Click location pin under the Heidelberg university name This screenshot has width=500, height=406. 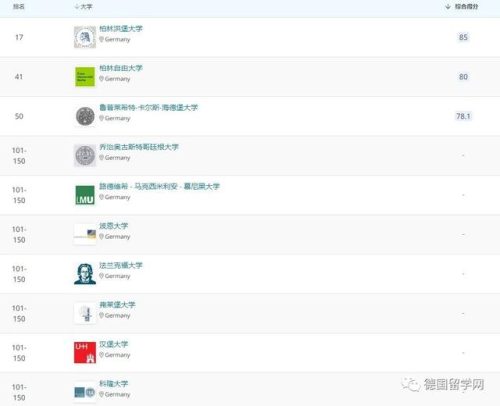click(x=101, y=118)
